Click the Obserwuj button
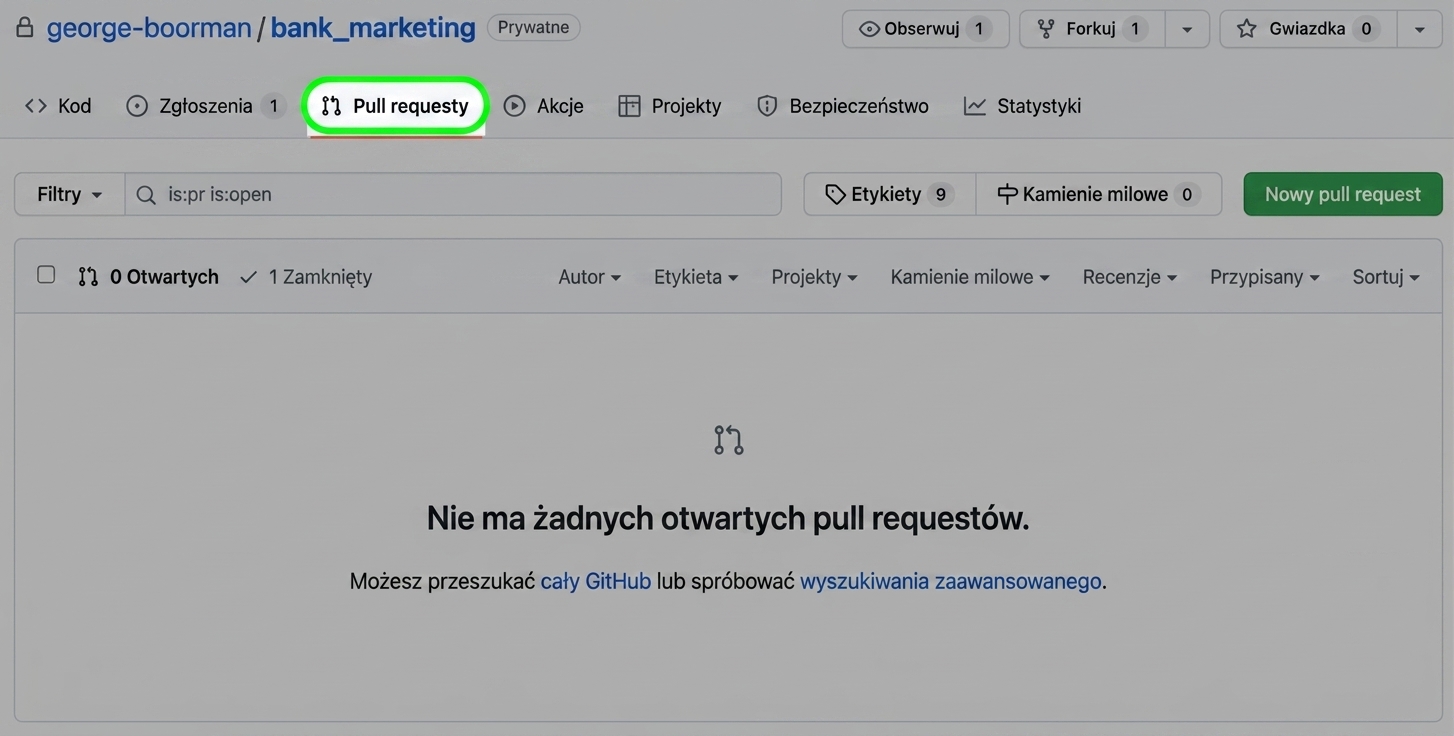 tap(925, 29)
